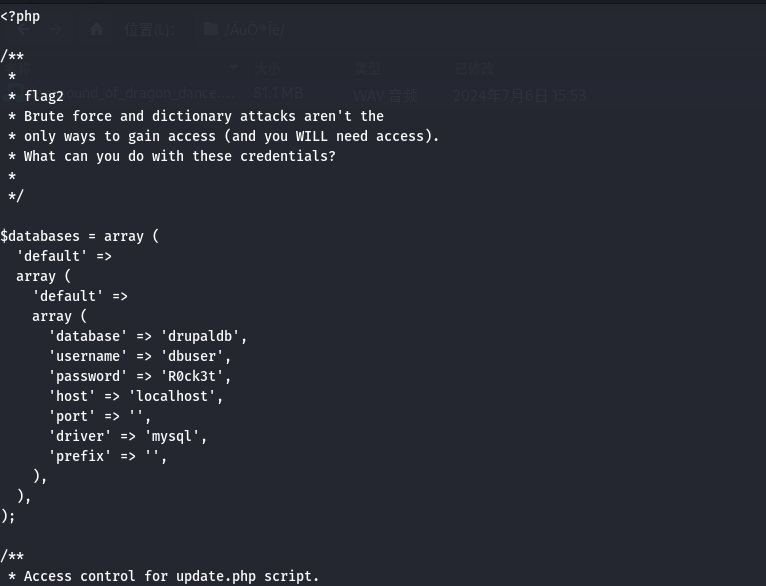Click the location path input field
766x586 pixels.
[x=479, y=30]
